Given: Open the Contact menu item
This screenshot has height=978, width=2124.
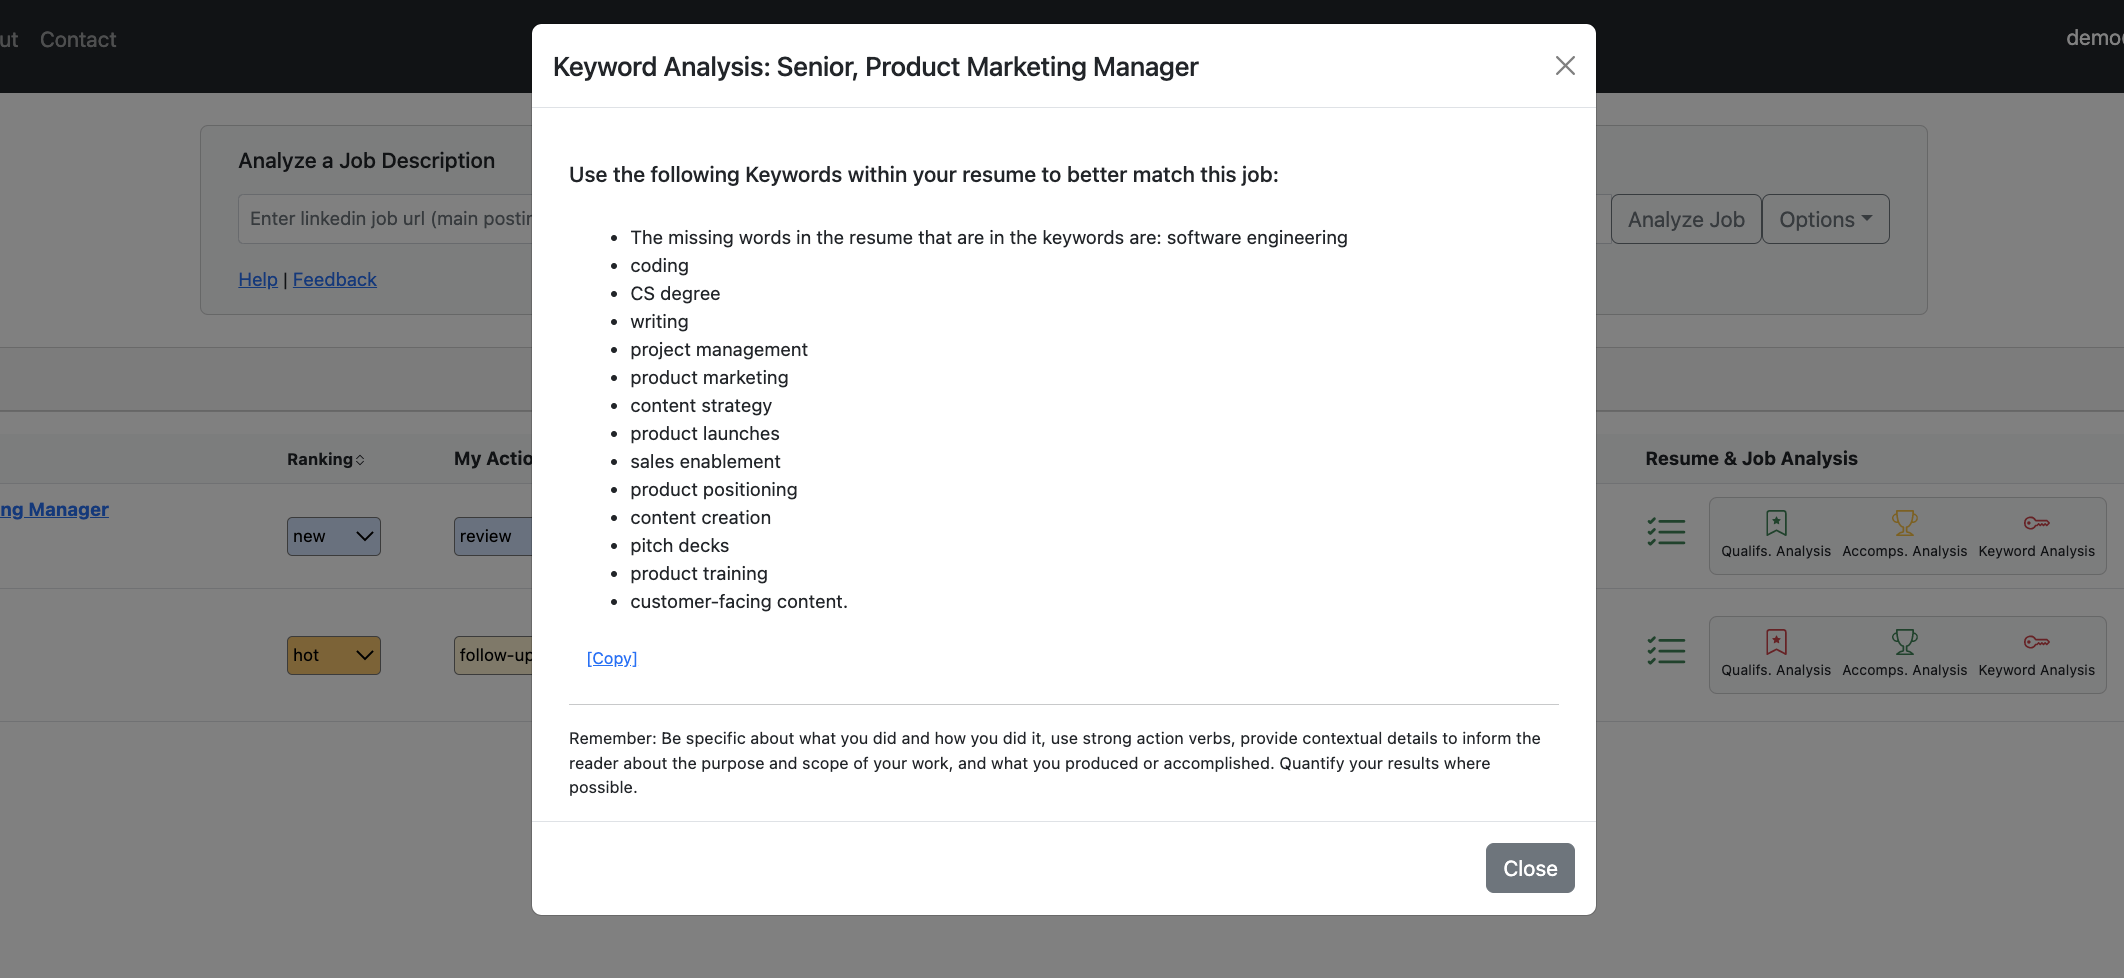Looking at the screenshot, I should point(78,40).
